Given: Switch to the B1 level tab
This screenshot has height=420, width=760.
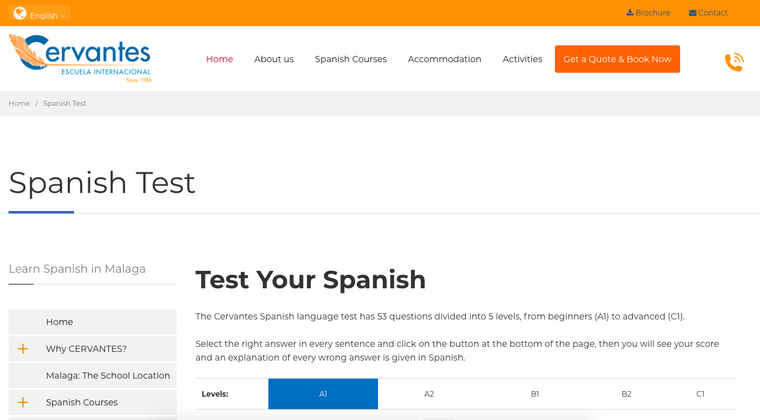Looking at the screenshot, I should (x=535, y=394).
